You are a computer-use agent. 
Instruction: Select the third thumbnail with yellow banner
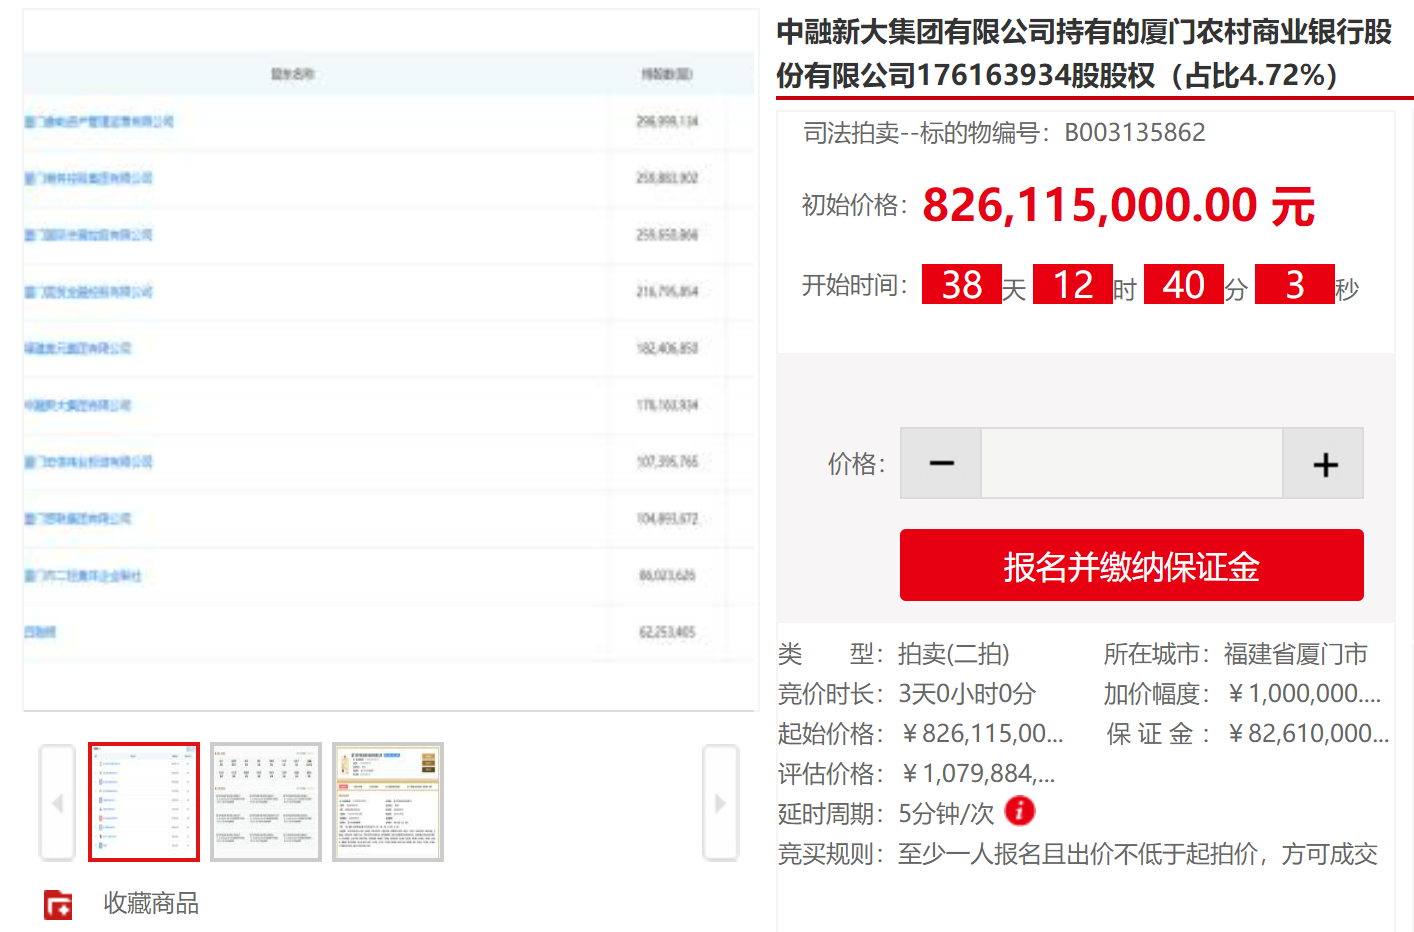tap(388, 802)
